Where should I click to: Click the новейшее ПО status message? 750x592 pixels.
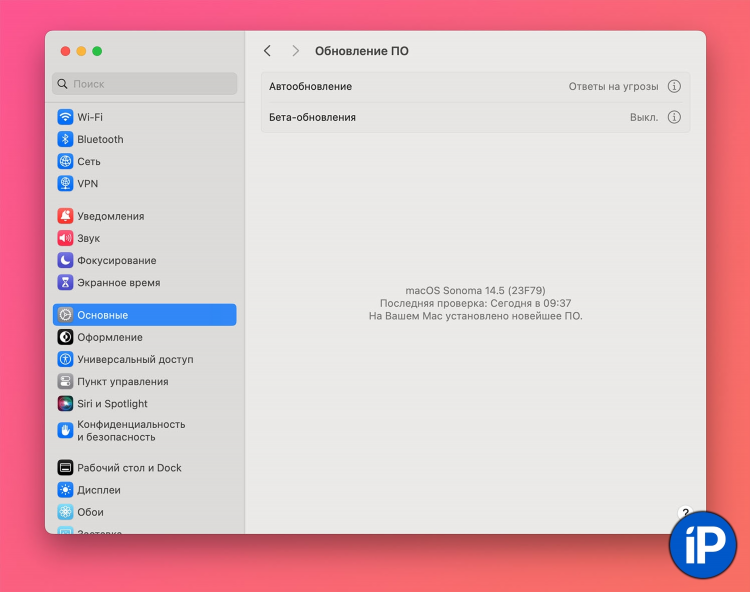(x=475, y=316)
